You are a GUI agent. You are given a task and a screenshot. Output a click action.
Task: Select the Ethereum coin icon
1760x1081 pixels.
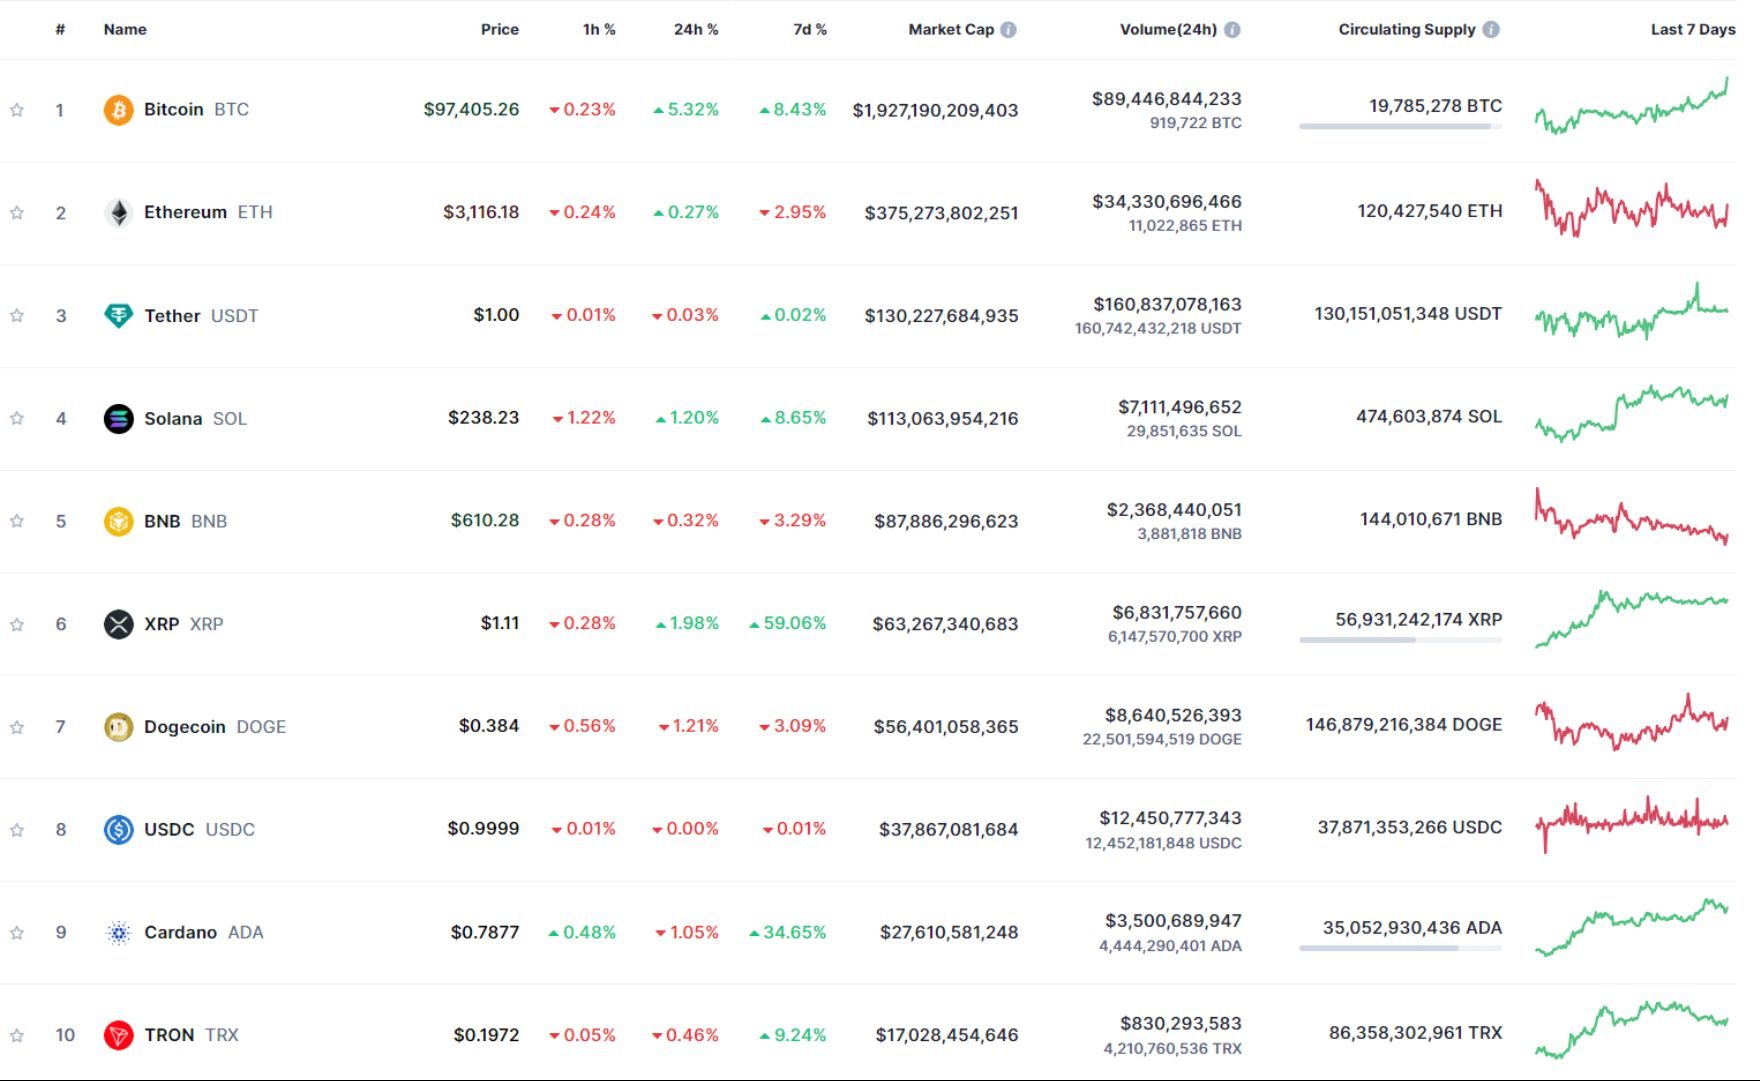click(x=117, y=212)
